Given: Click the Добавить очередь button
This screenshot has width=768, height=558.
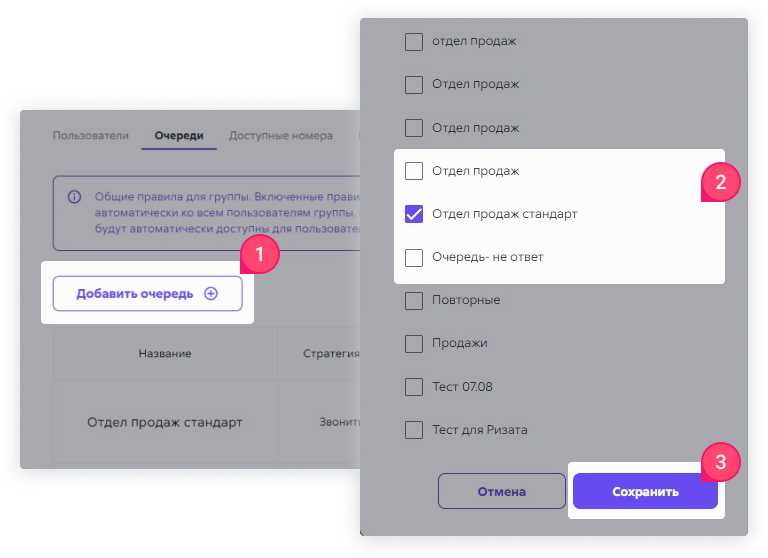Looking at the screenshot, I should pos(147,293).
